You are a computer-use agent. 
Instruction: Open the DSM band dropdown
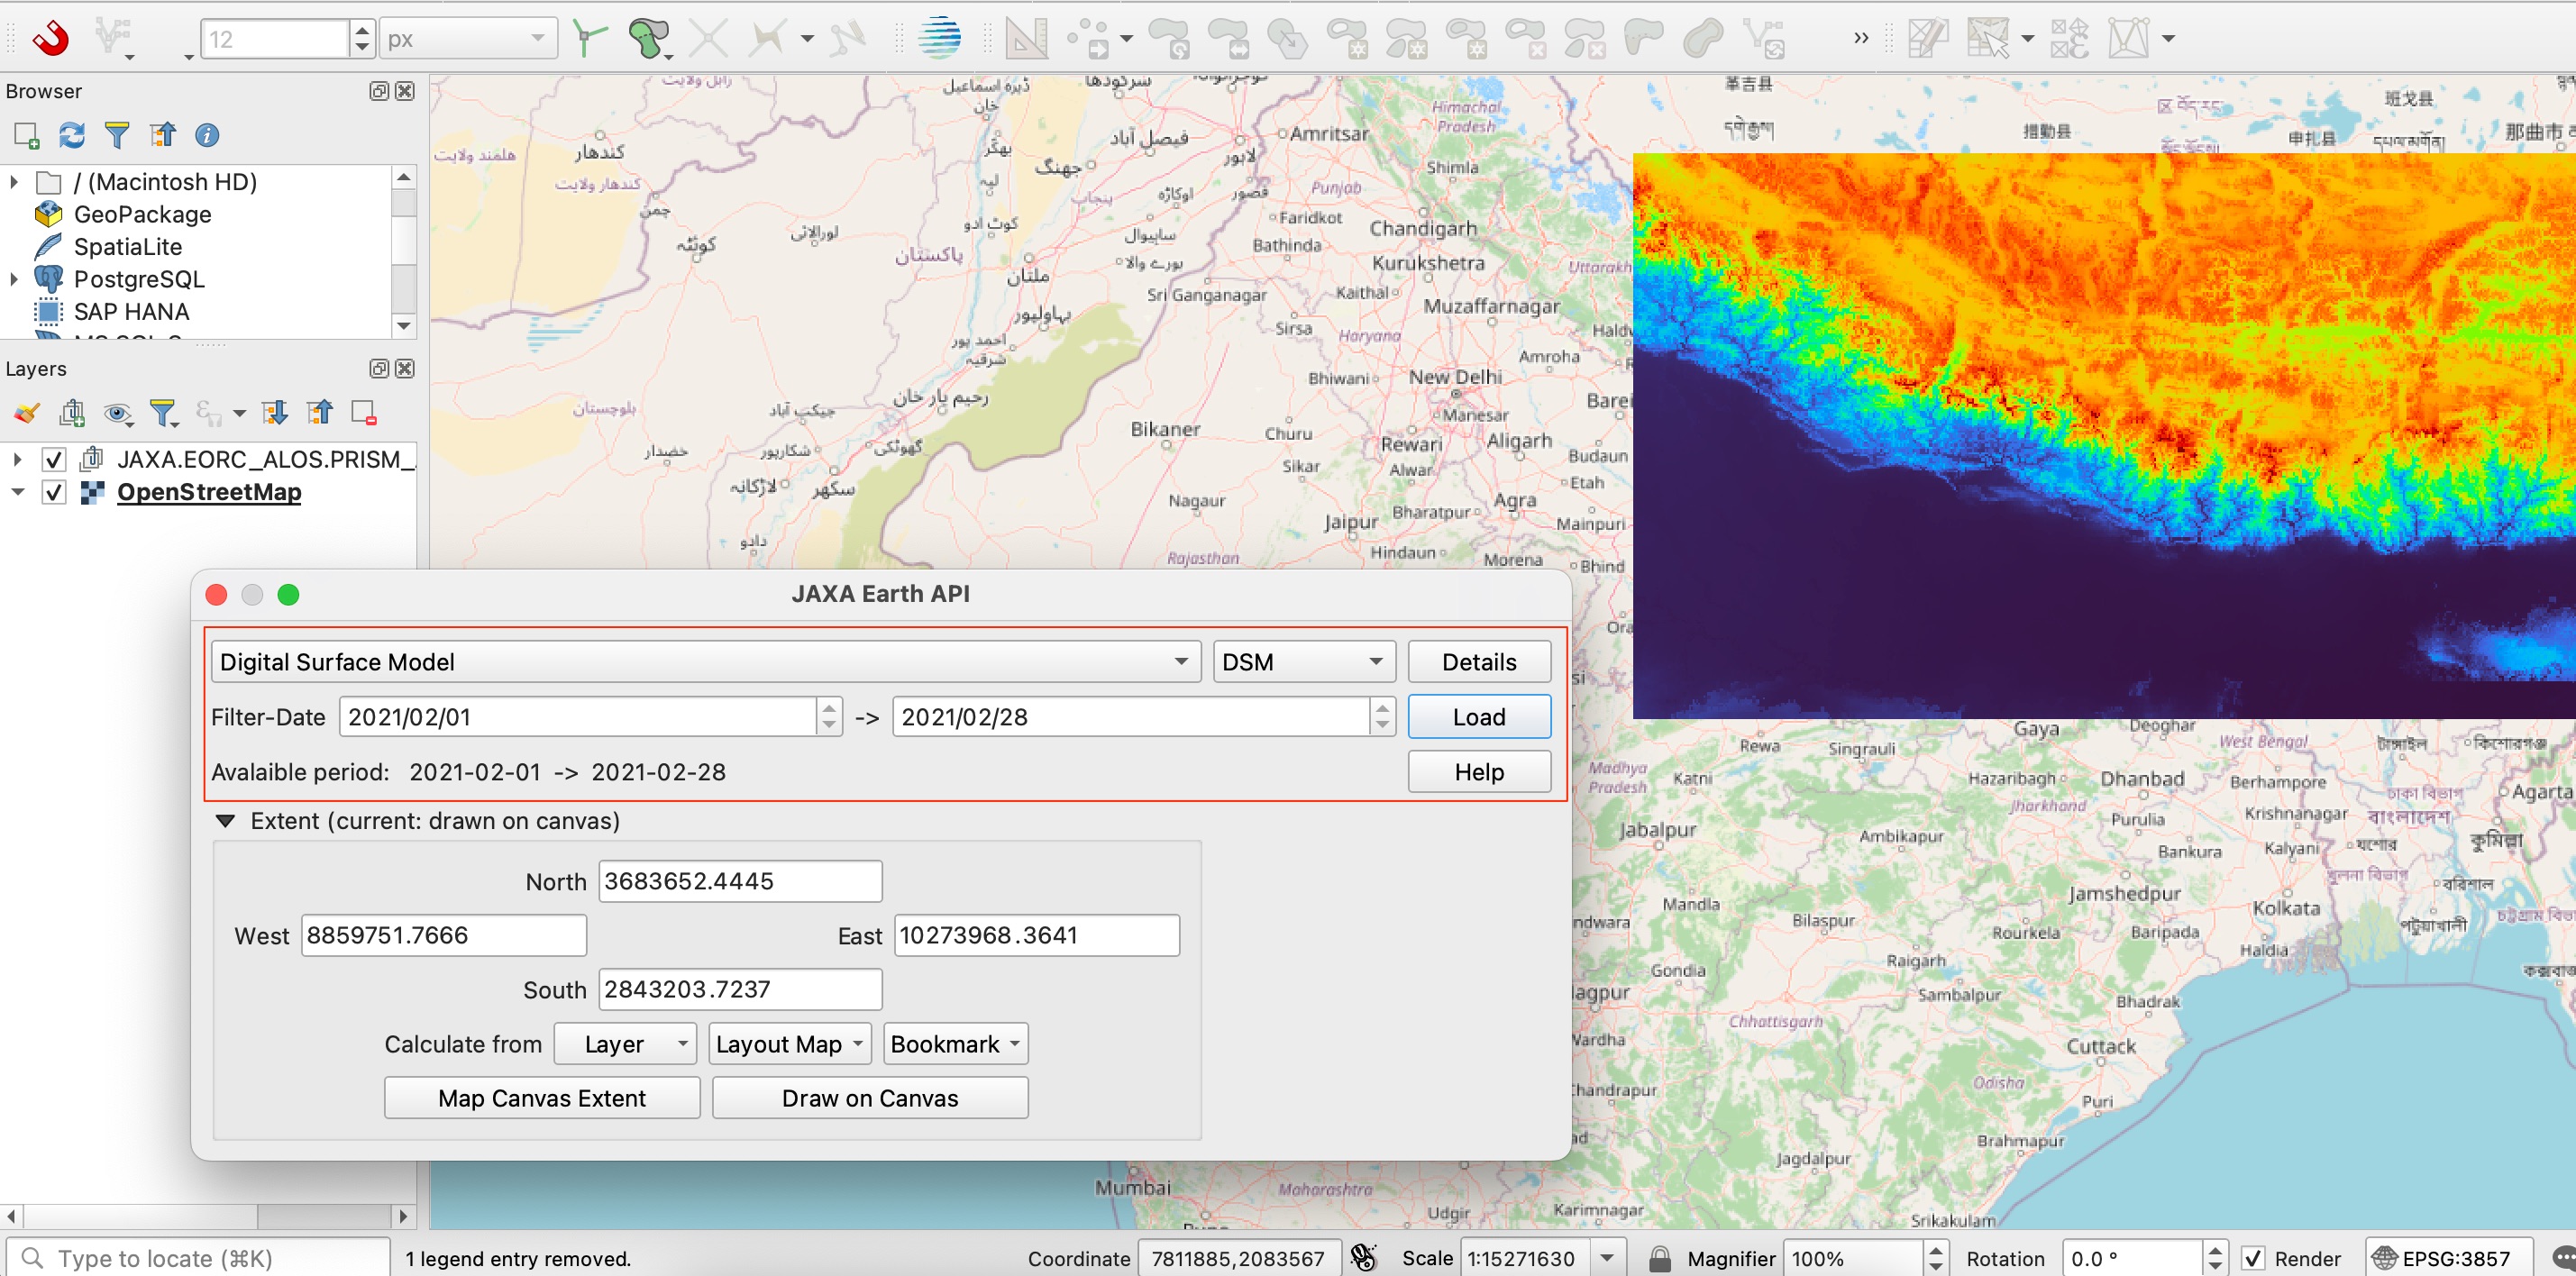(1302, 662)
